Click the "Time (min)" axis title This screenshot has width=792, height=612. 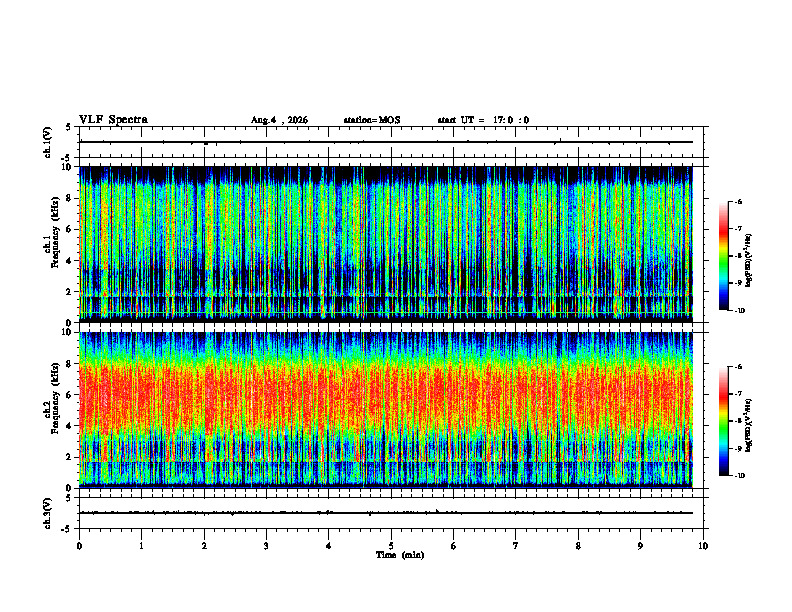tap(400, 555)
